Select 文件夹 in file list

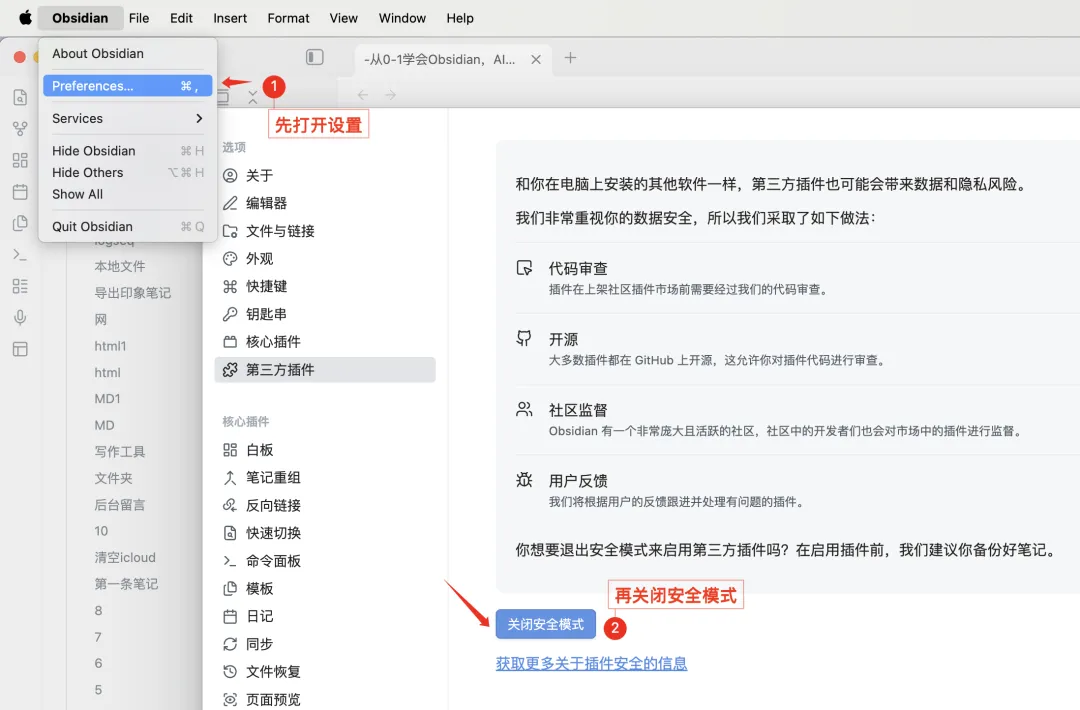click(114, 478)
